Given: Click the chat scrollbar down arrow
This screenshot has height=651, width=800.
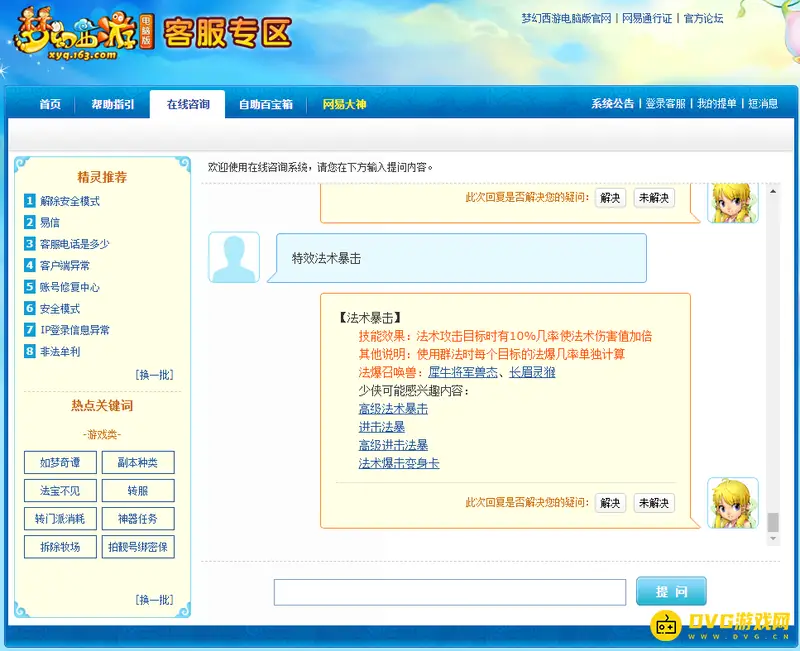Looking at the screenshot, I should point(773,539).
